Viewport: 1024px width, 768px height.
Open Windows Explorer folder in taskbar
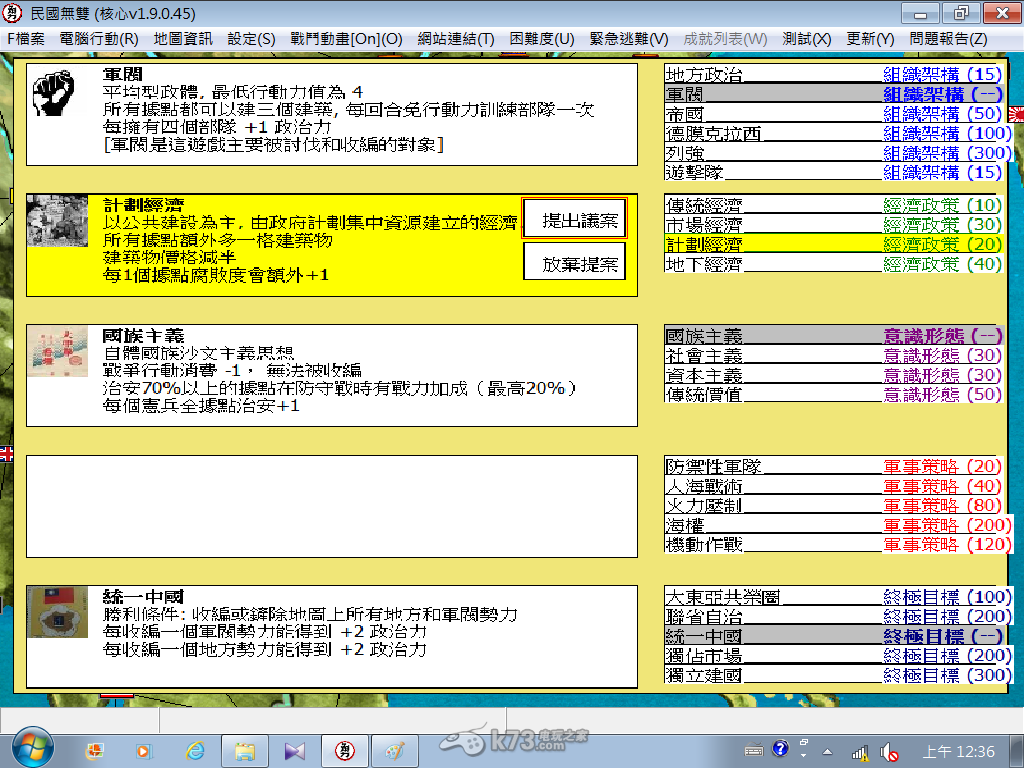point(245,750)
